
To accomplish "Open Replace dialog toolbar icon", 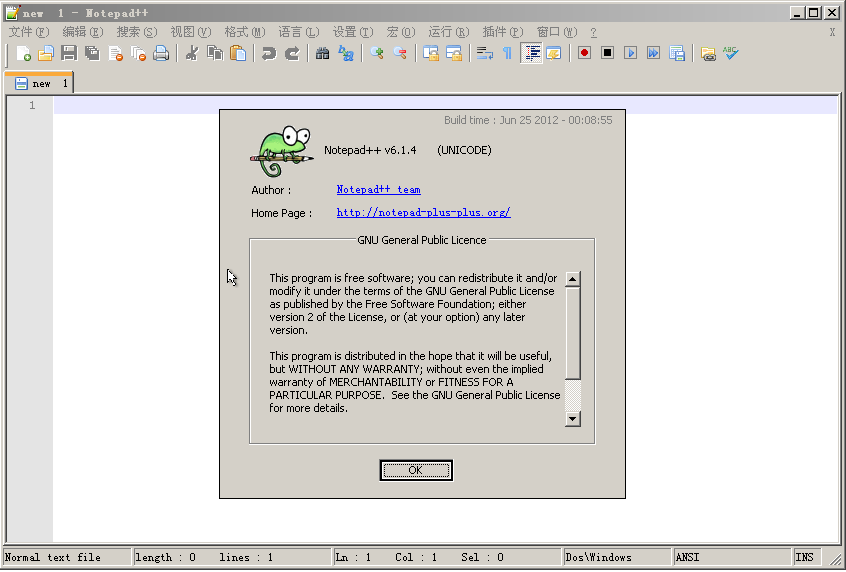I will click(345, 53).
